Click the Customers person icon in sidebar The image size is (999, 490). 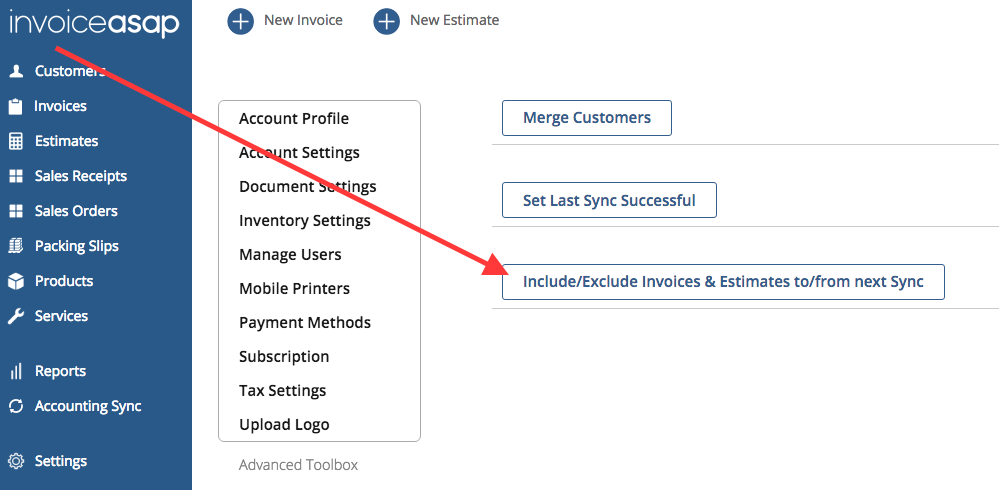coord(15,71)
